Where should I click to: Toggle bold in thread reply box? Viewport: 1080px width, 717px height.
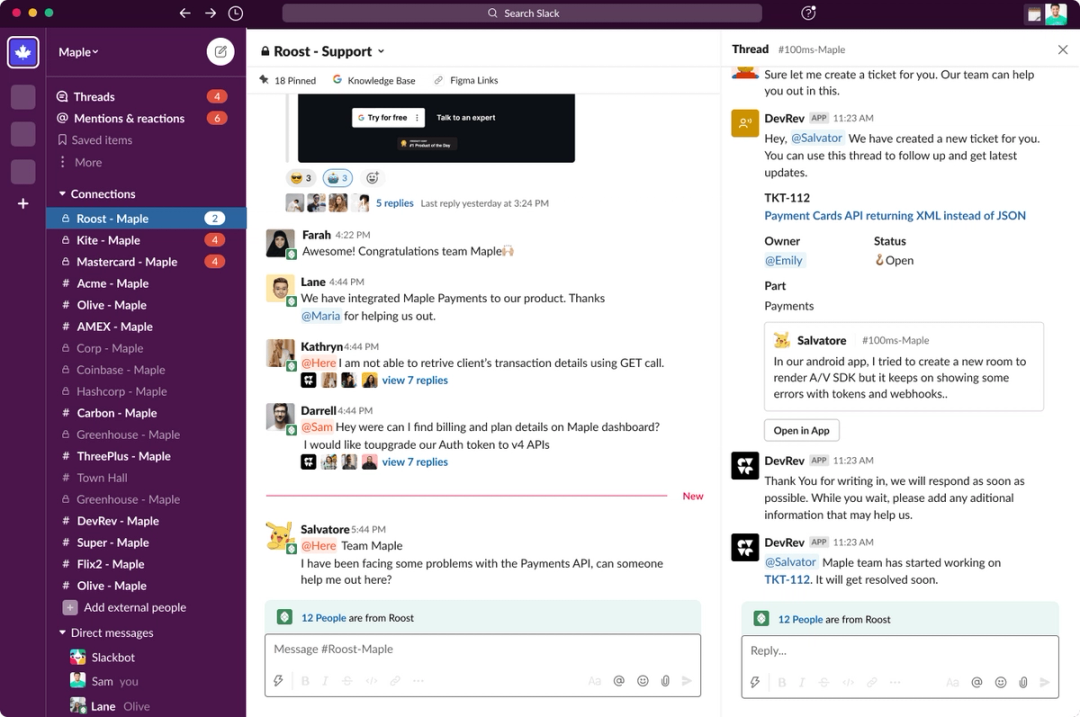pos(782,682)
